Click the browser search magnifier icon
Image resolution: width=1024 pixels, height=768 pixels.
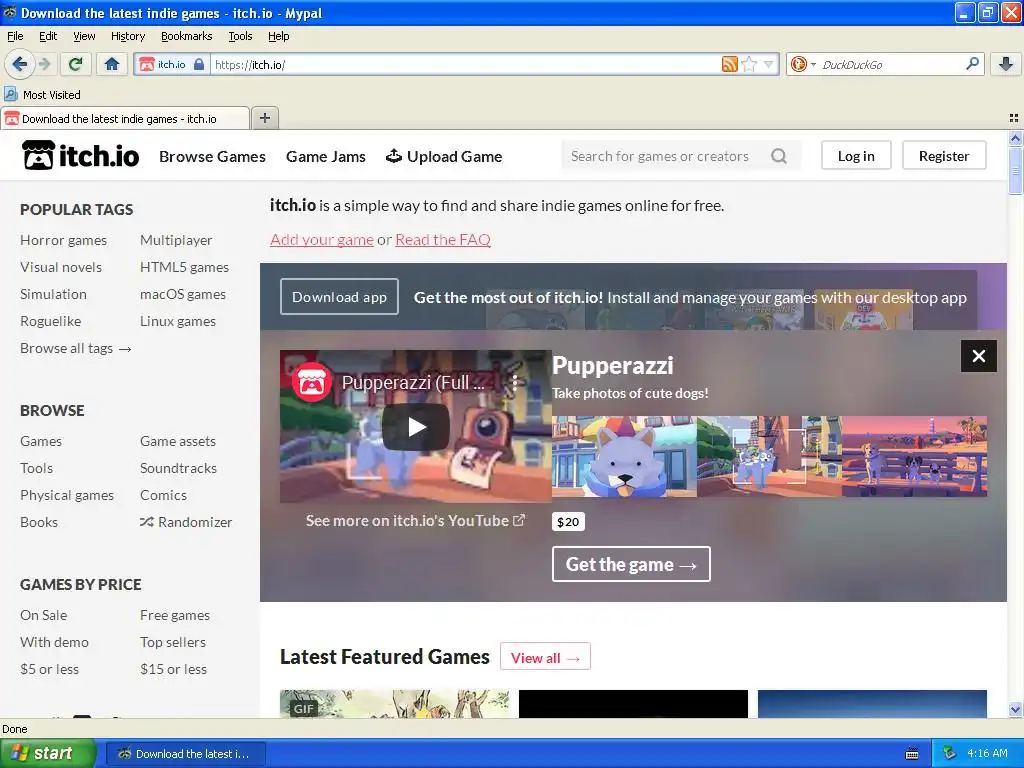point(972,63)
